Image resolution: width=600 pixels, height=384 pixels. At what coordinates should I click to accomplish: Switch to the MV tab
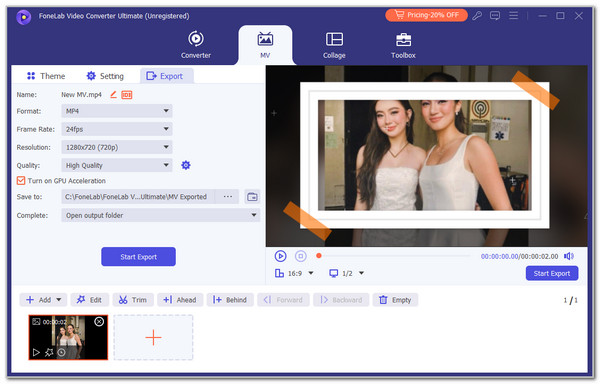tap(265, 45)
